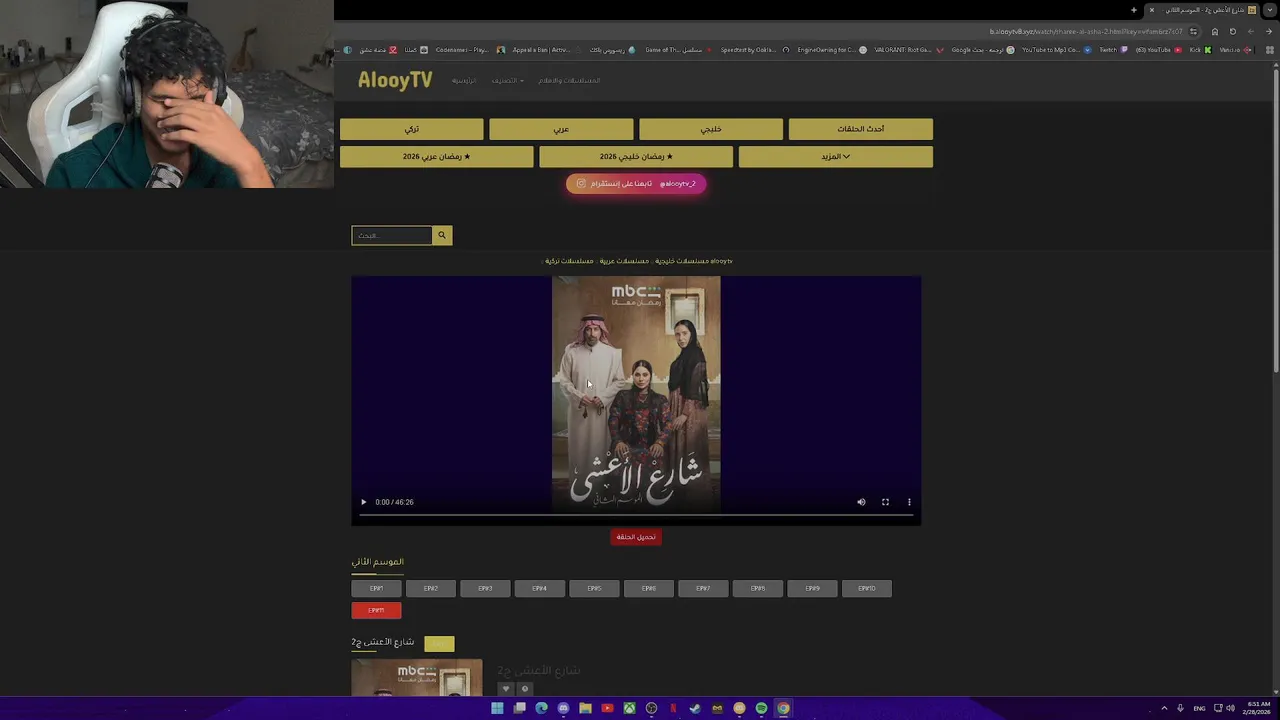Select episode EP#2
This screenshot has width=1280, height=720.
pos(431,589)
